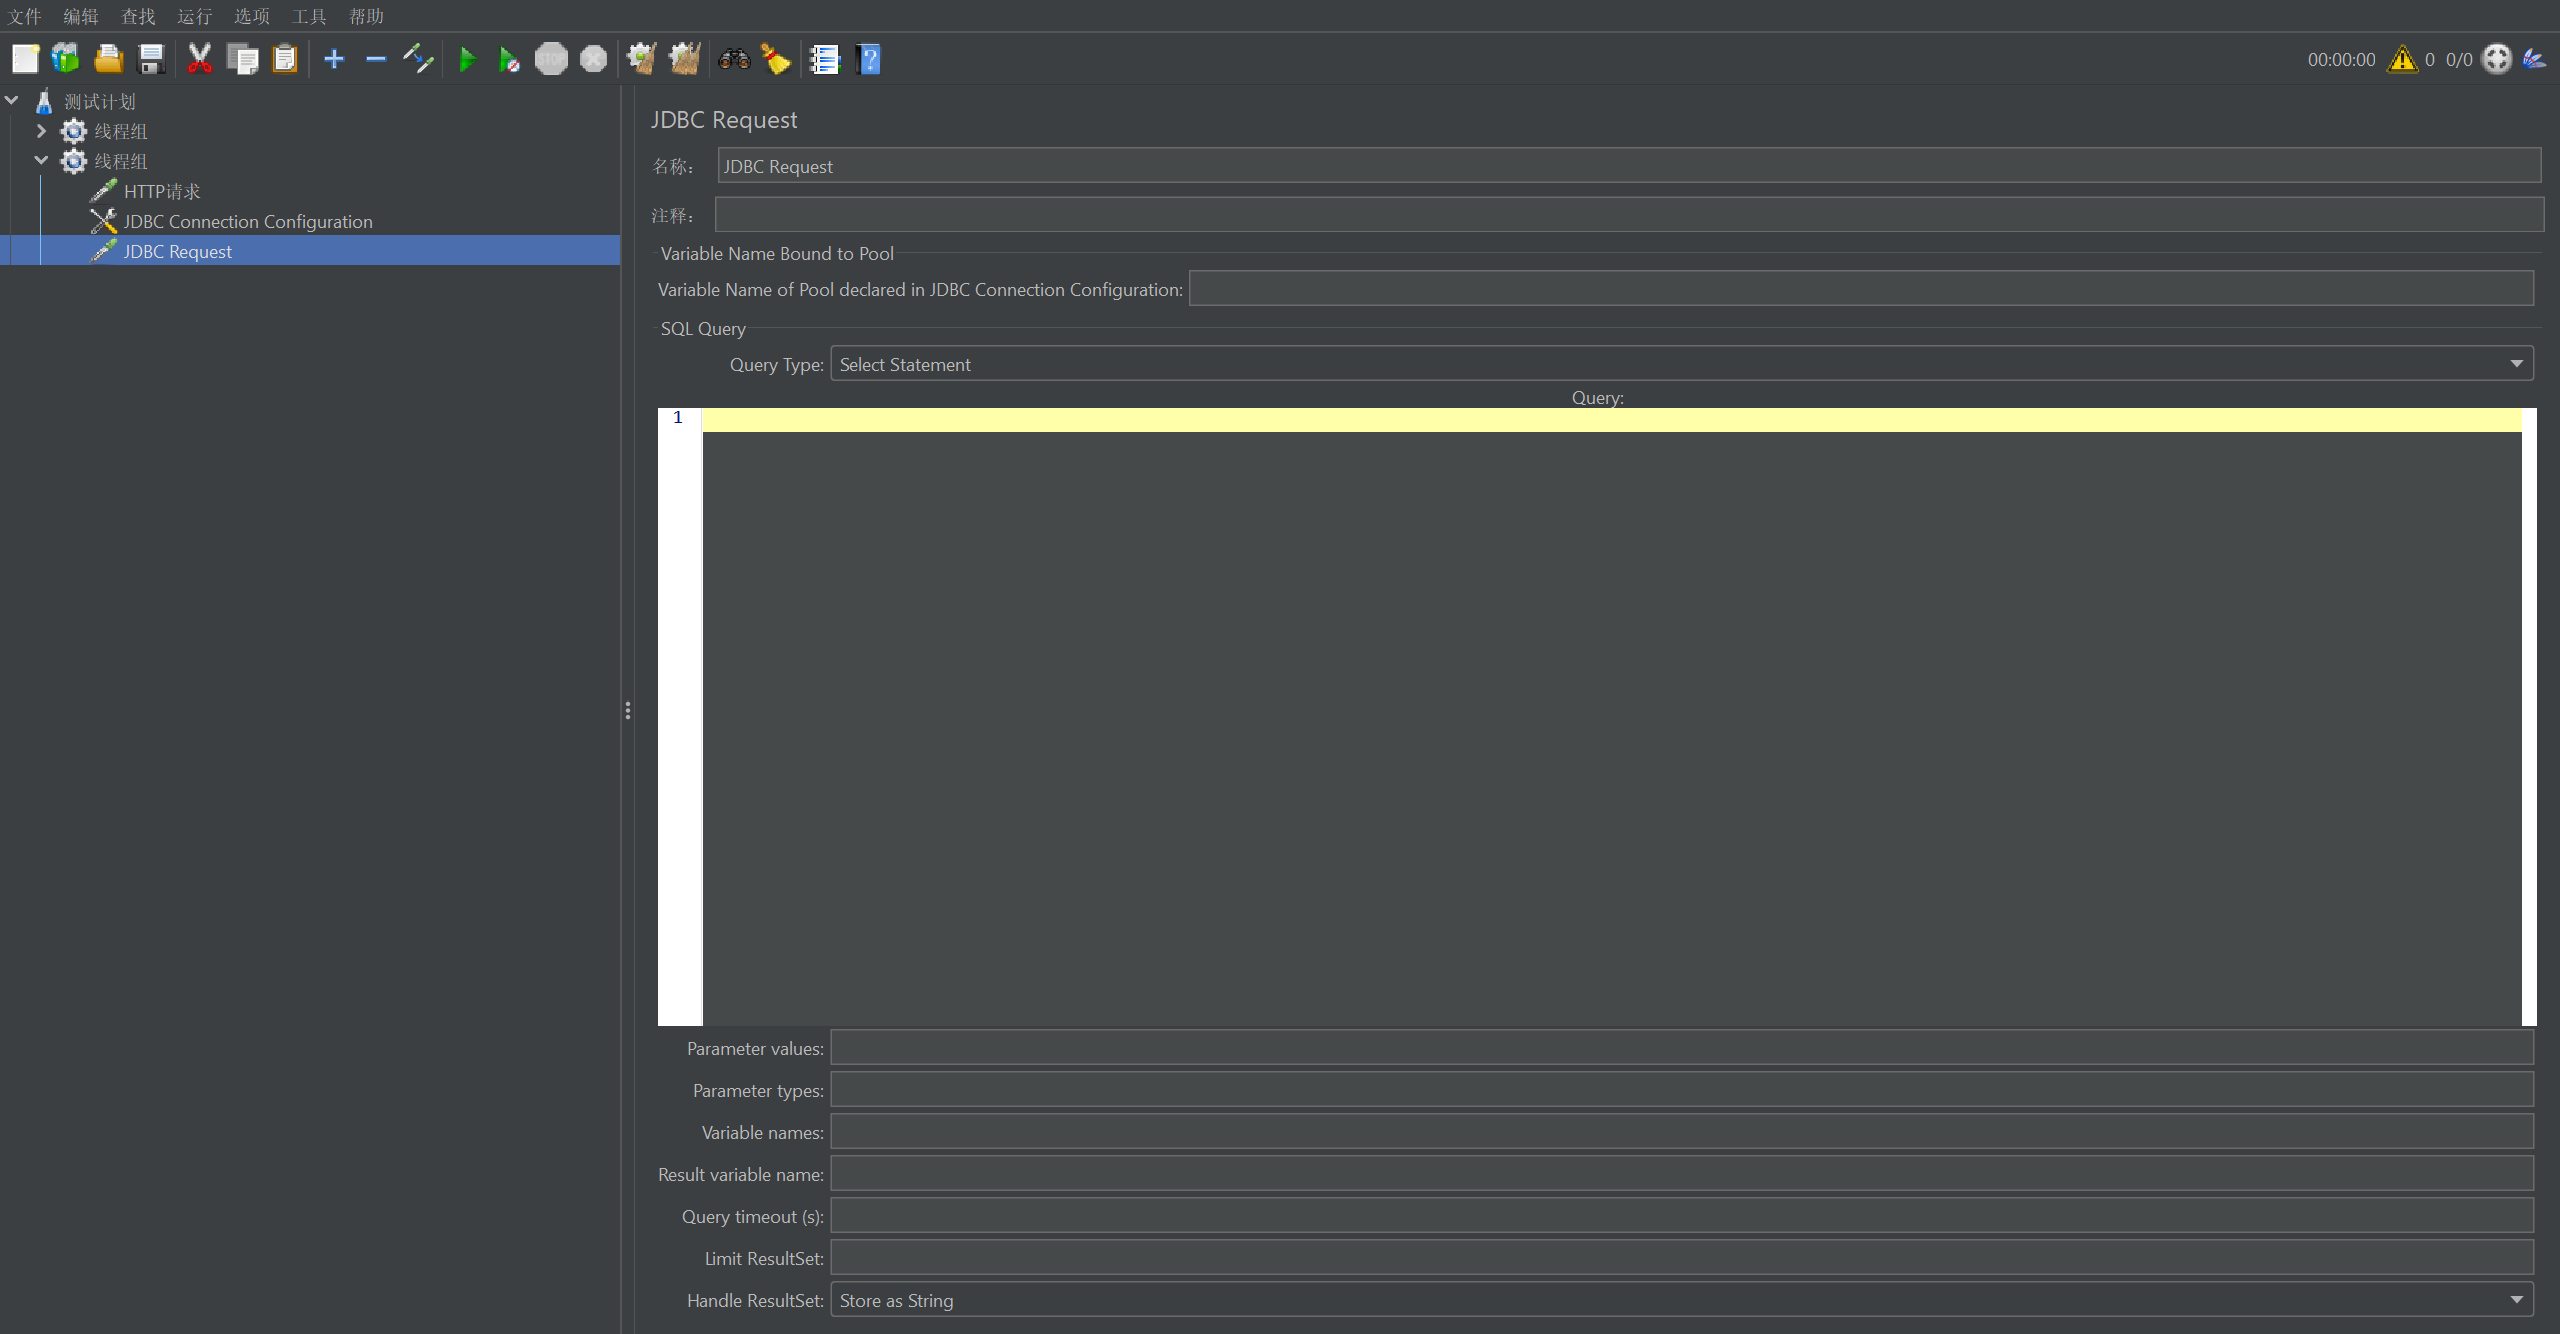Save the test plan floppy icon
This screenshot has width=2560, height=1334.
click(151, 59)
